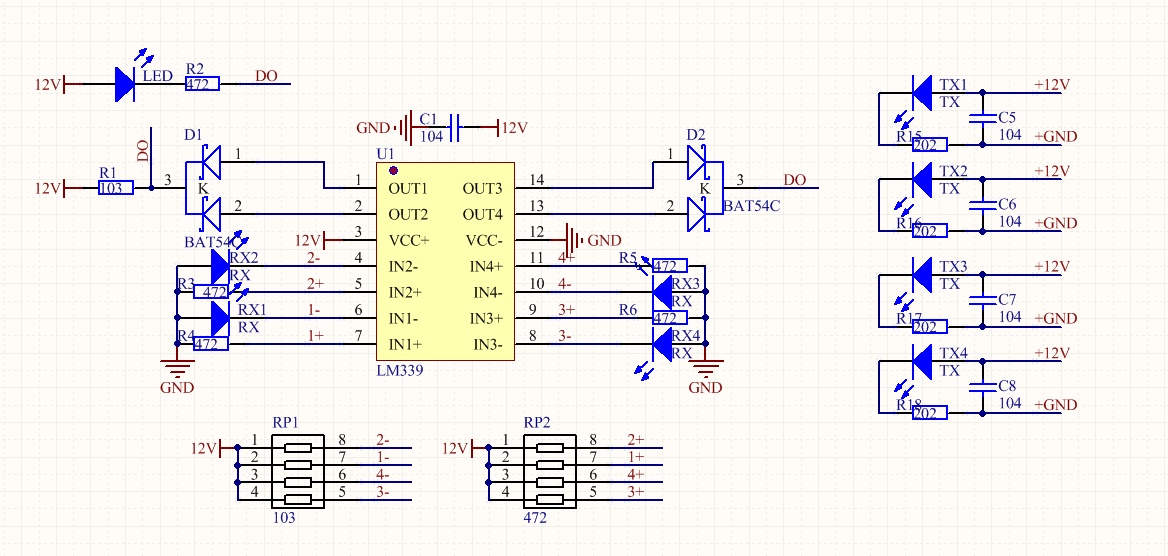
Task: Click the TX1 LED symbol
Action: coord(923,94)
